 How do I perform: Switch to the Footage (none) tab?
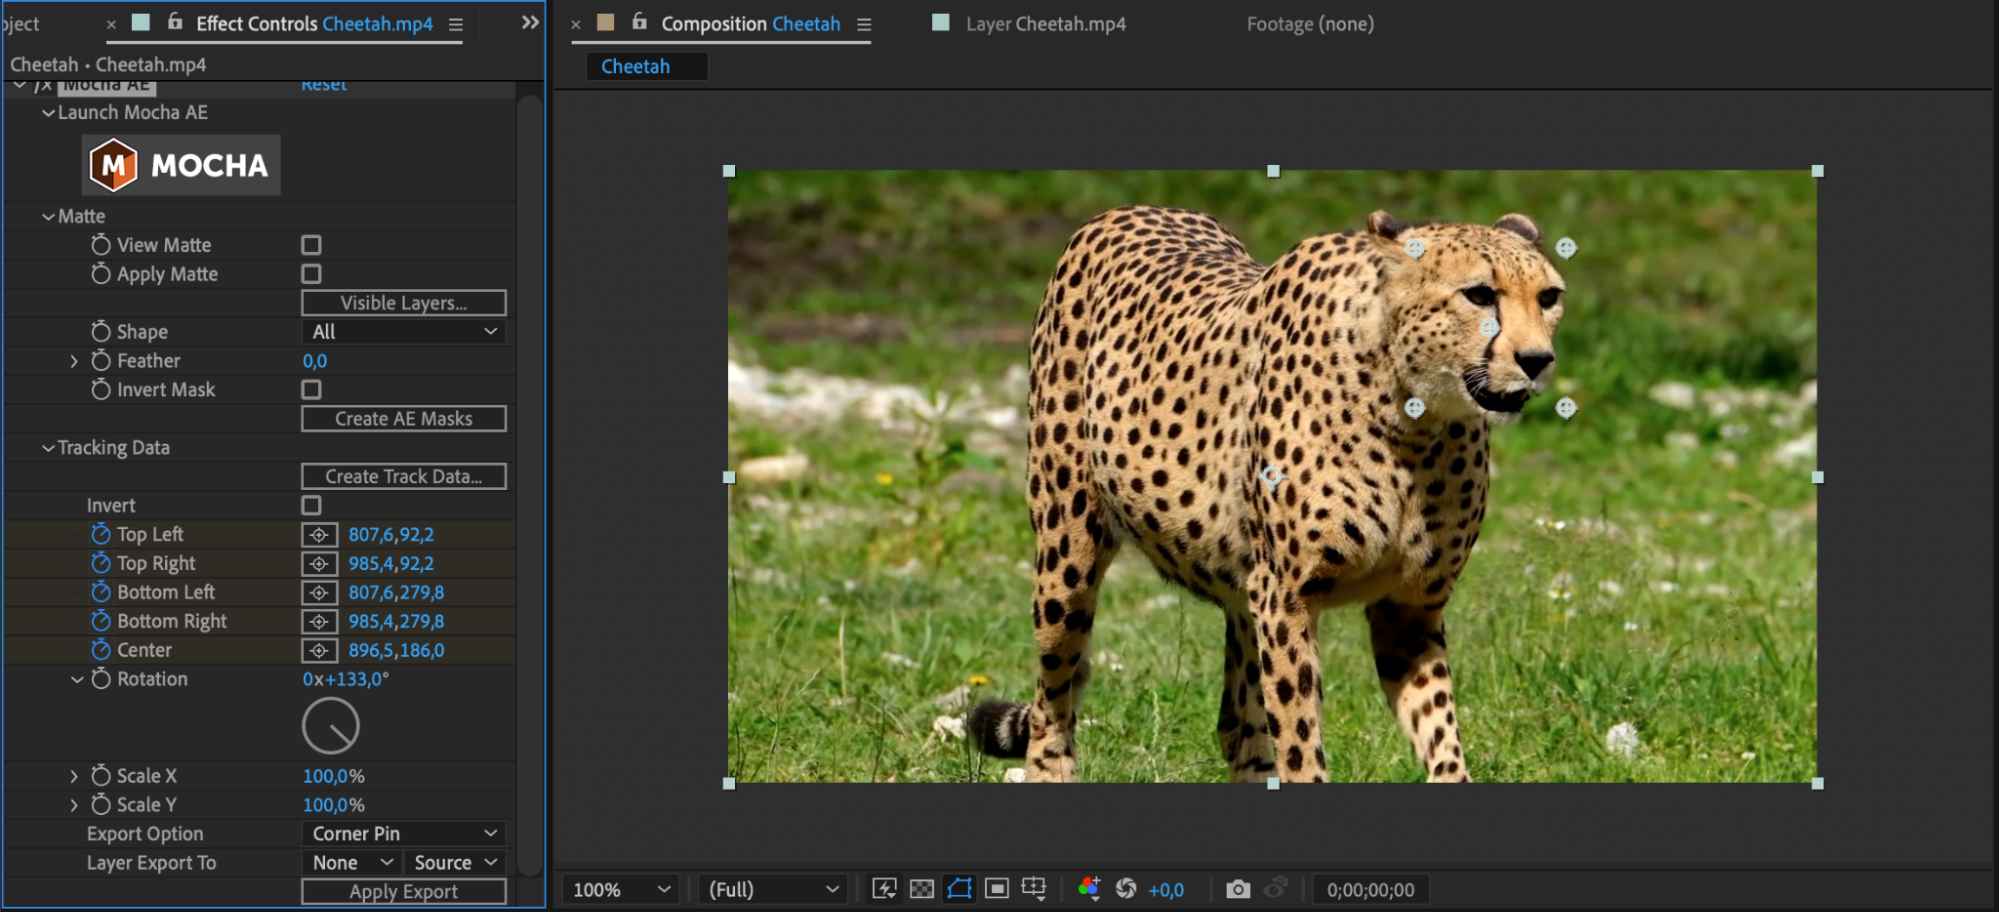point(1310,24)
